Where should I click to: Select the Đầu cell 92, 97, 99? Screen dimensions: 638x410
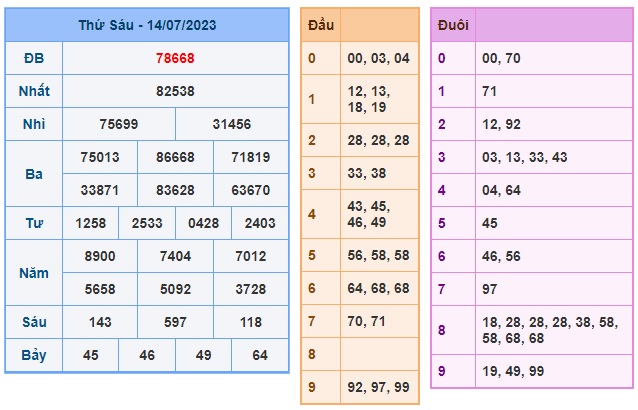pos(378,387)
